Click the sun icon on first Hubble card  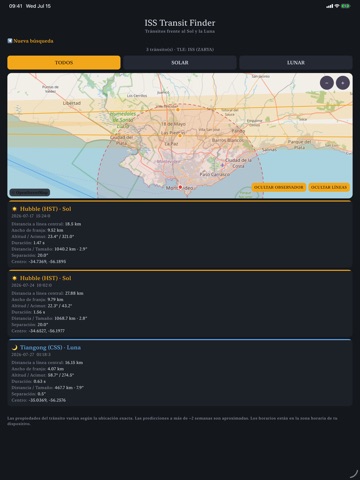coord(14,209)
